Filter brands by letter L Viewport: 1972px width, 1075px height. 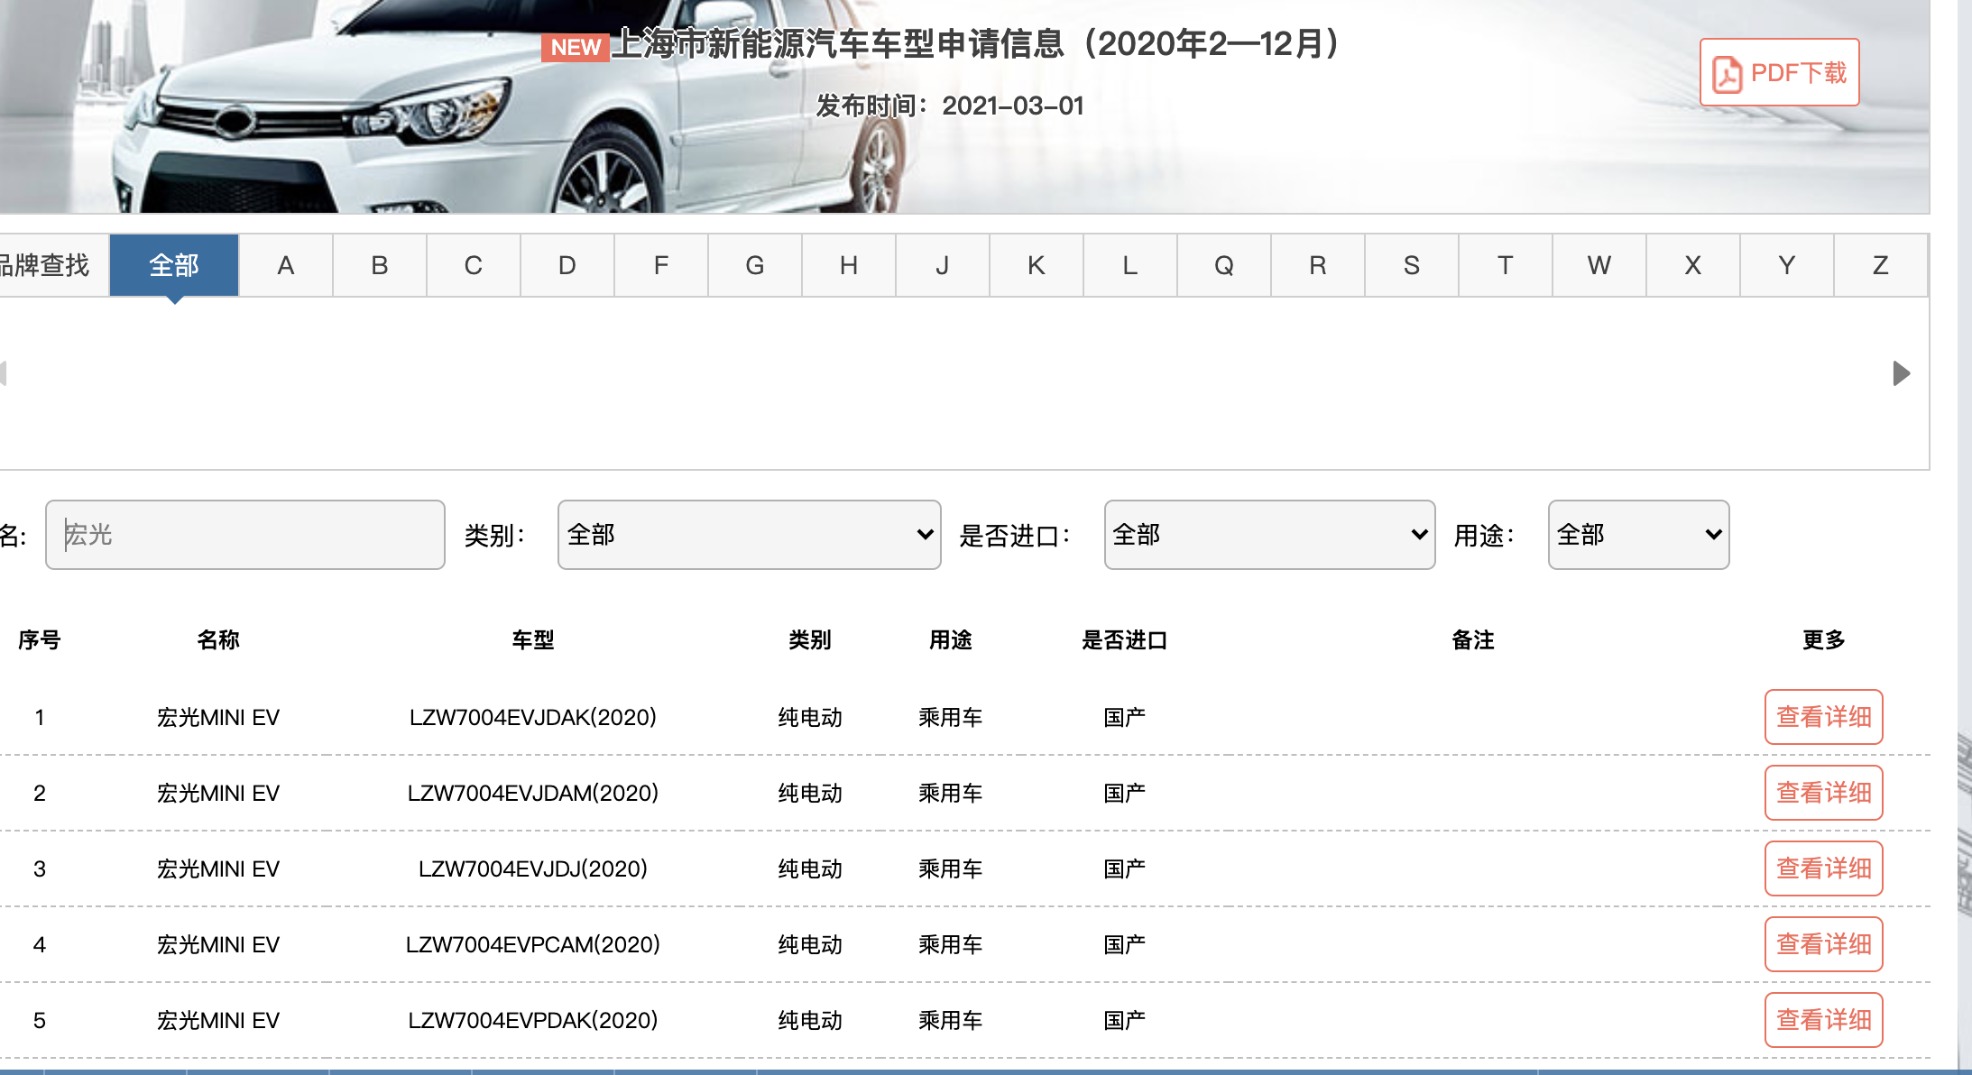coord(1130,265)
